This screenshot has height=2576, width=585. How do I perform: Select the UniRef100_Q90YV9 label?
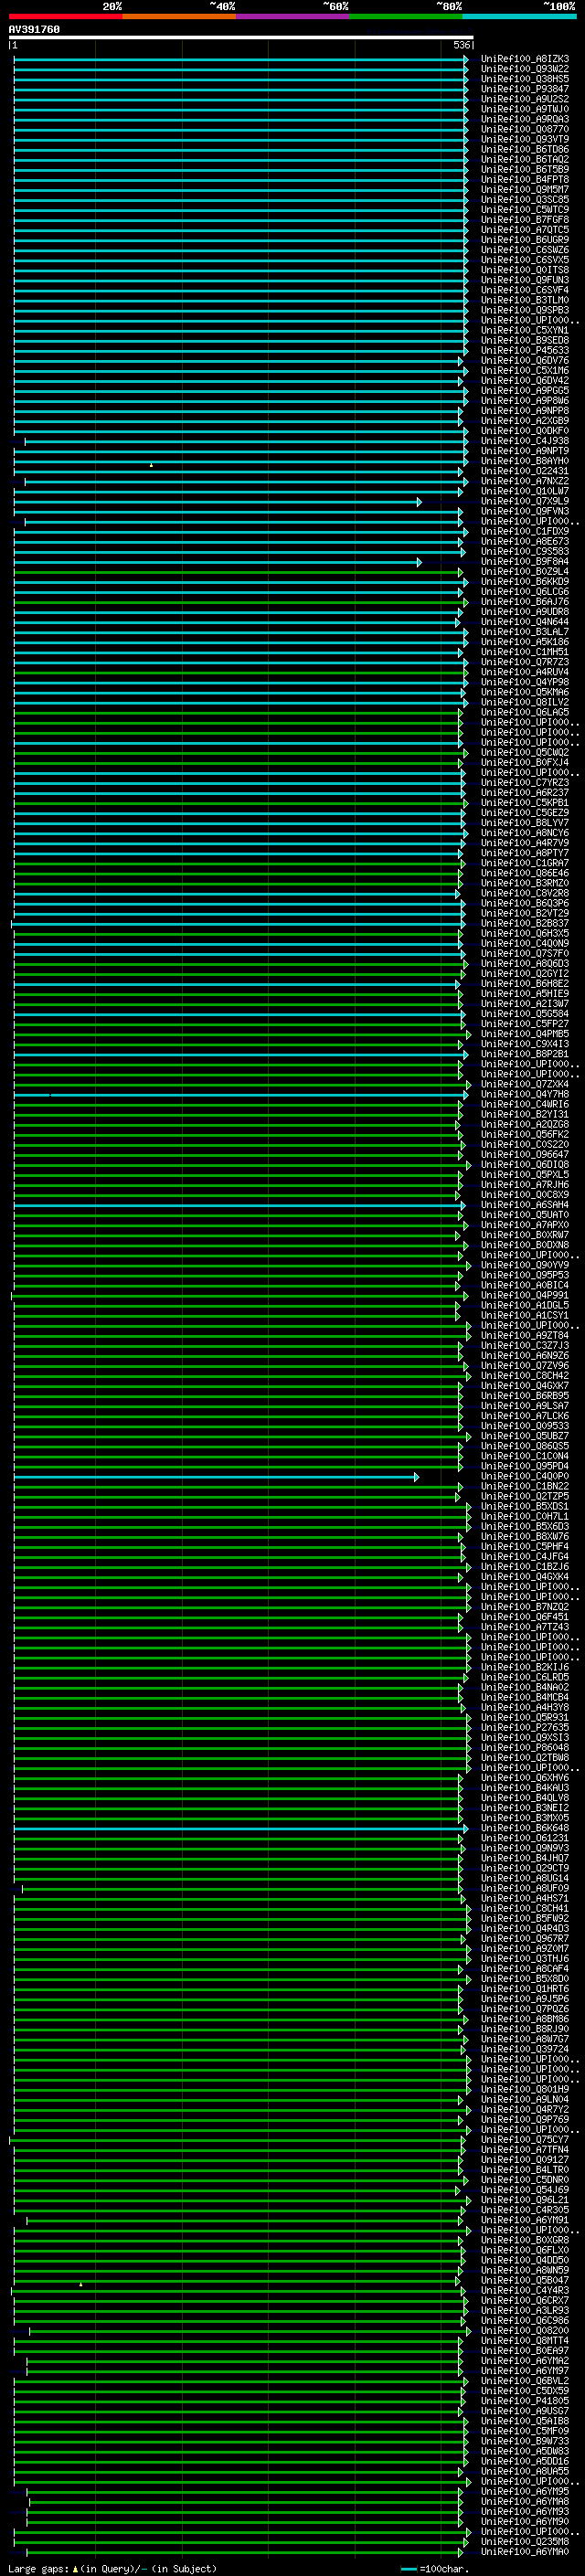(x=525, y=1265)
